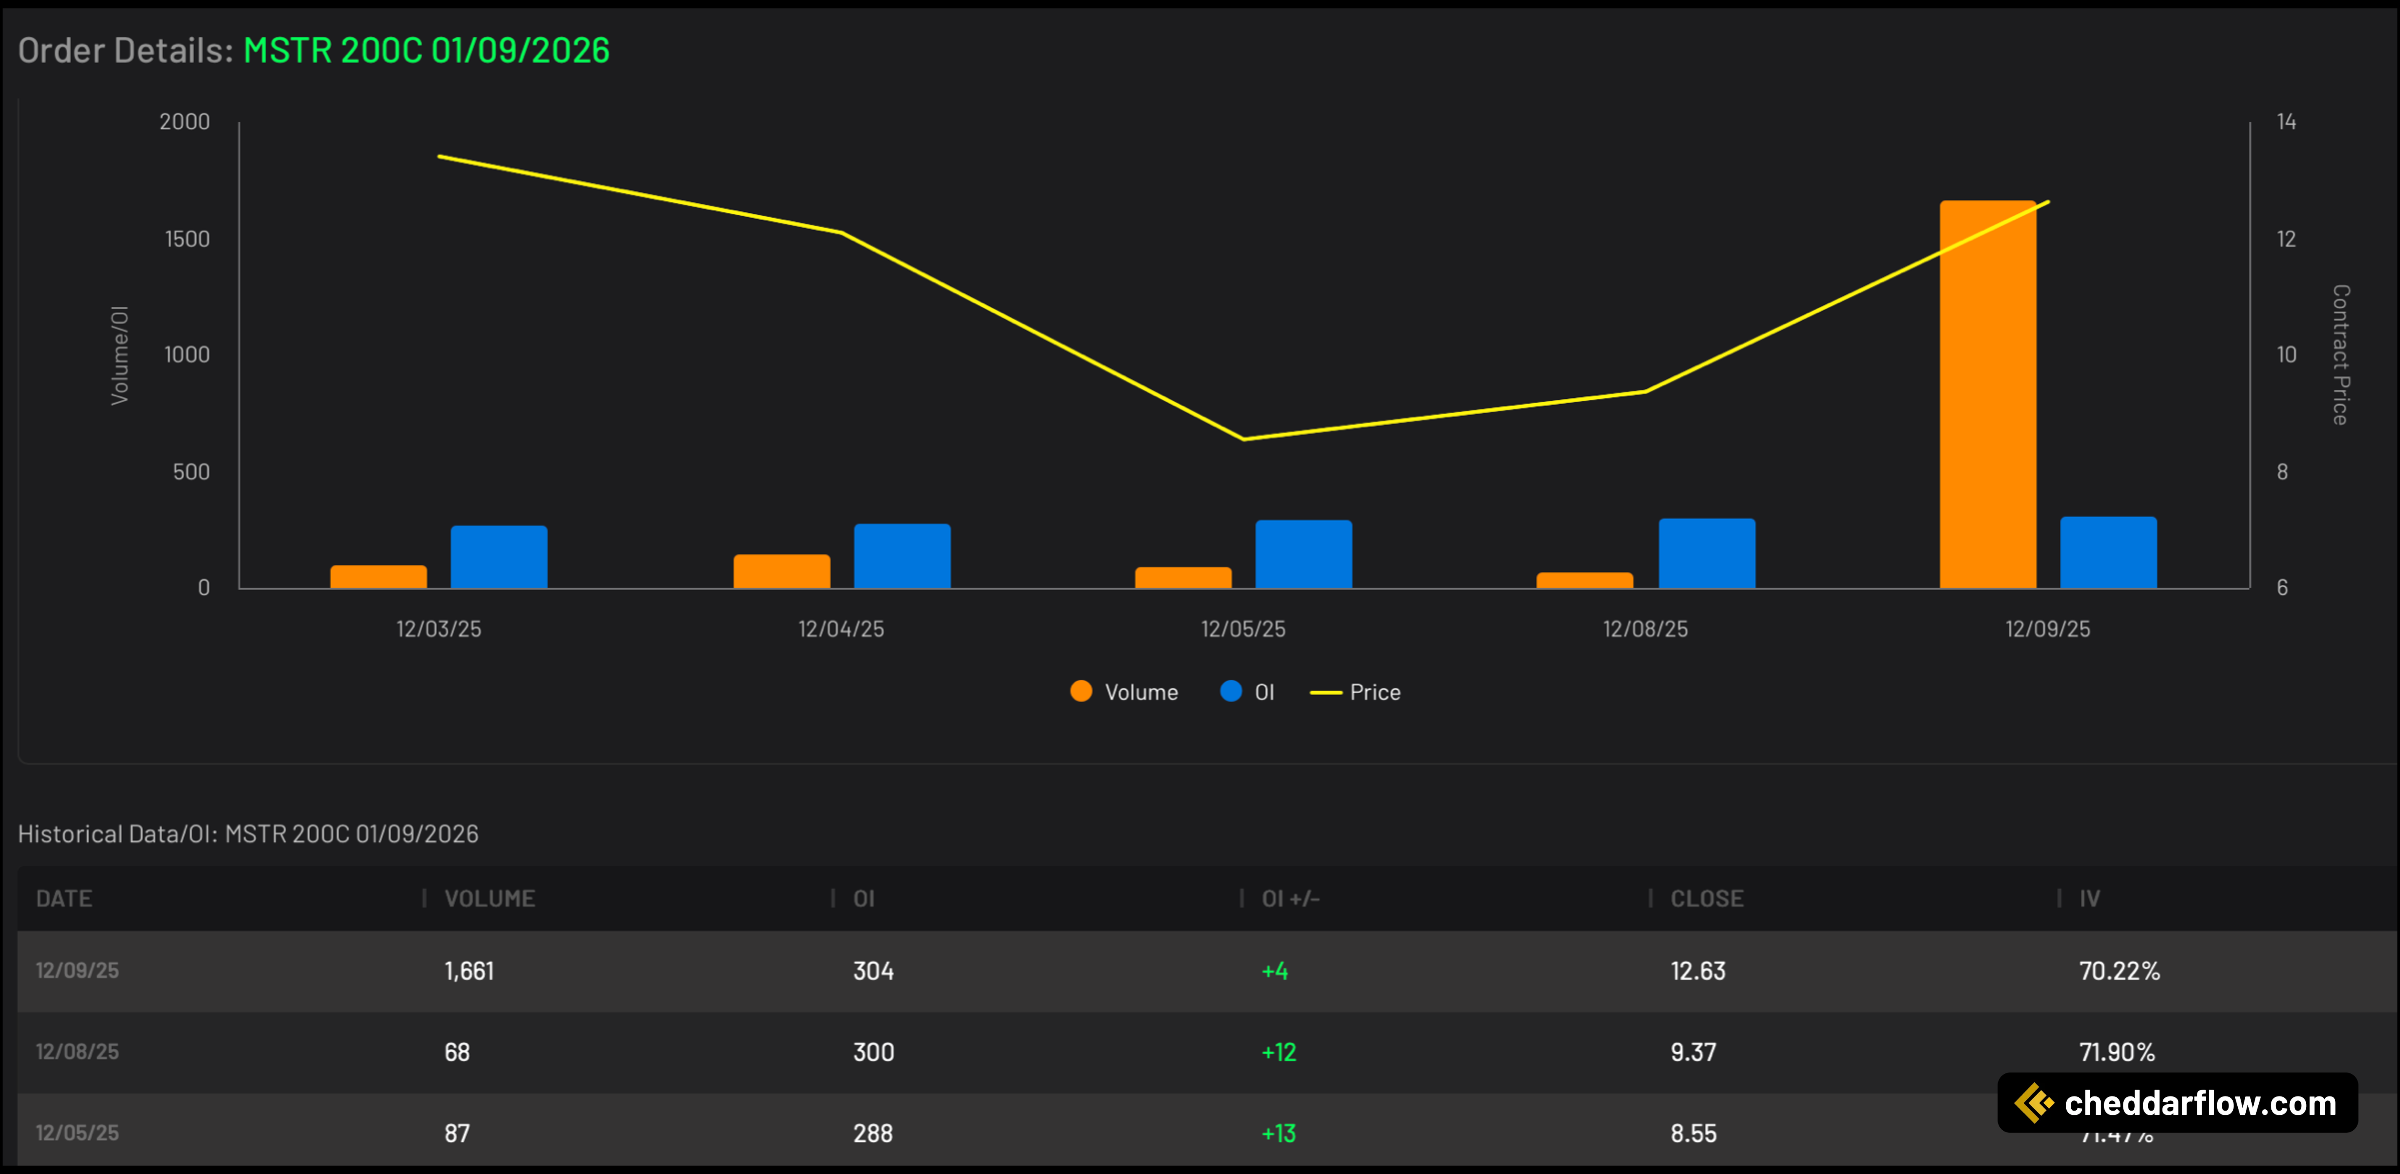This screenshot has height=1174, width=2400.
Task: Click the price line point above 12/08/25
Action: [1646, 391]
